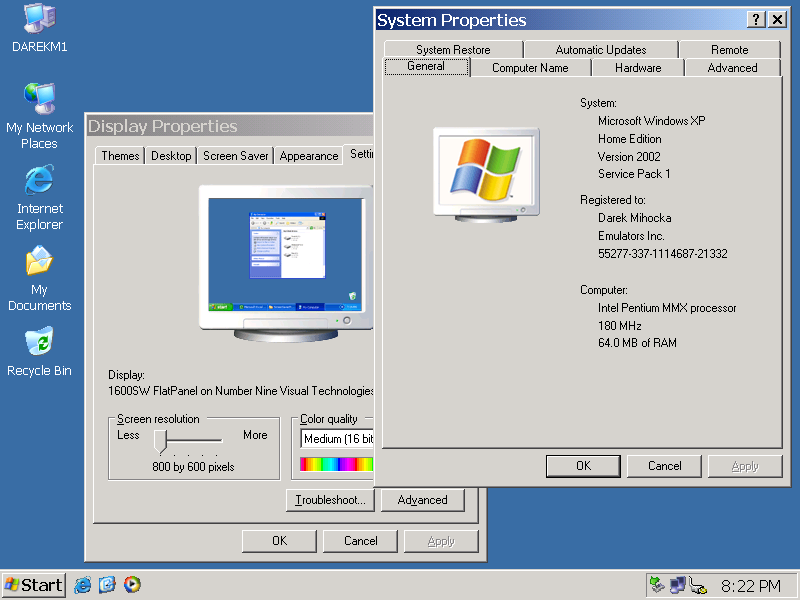Switch to Themes tab in Display Properties
The height and width of the screenshot is (600, 800).
point(120,156)
